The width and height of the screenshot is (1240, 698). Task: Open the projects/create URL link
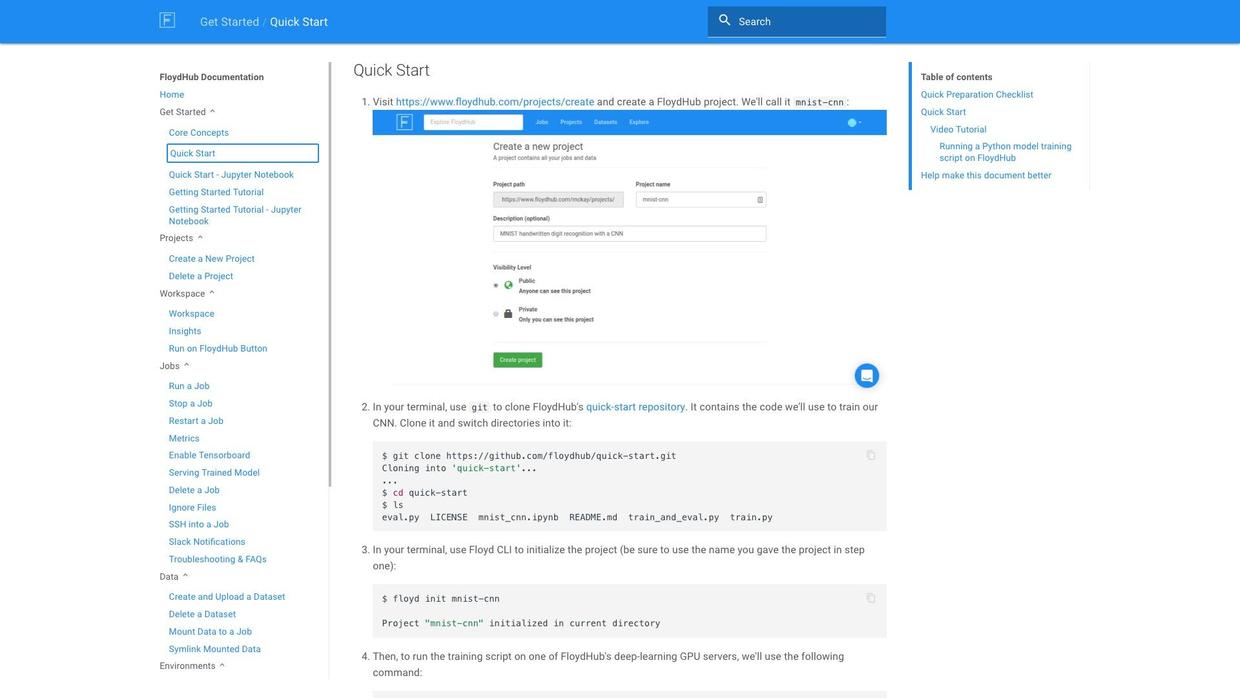coord(494,102)
